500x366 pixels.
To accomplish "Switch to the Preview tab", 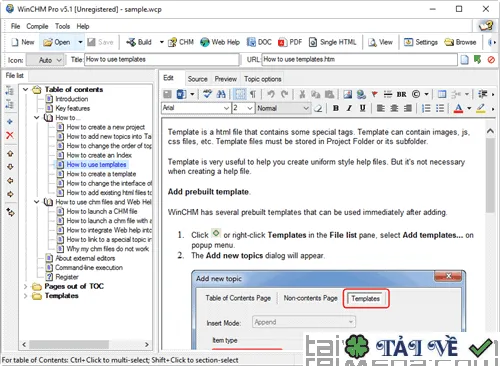I will [226, 79].
